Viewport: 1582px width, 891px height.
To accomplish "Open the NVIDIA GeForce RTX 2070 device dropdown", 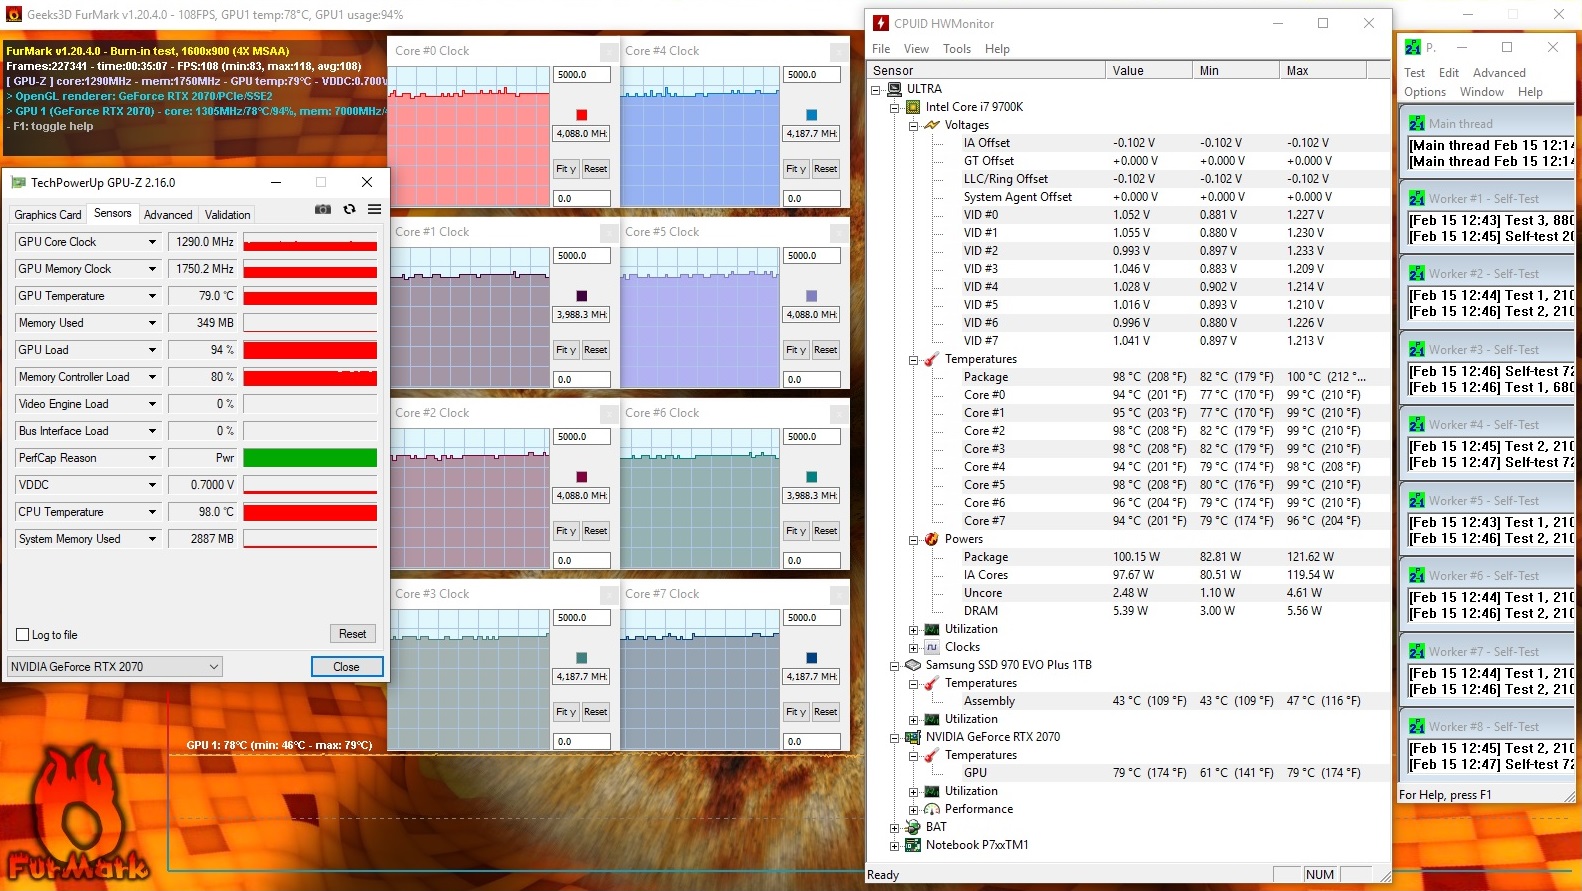I will (213, 667).
